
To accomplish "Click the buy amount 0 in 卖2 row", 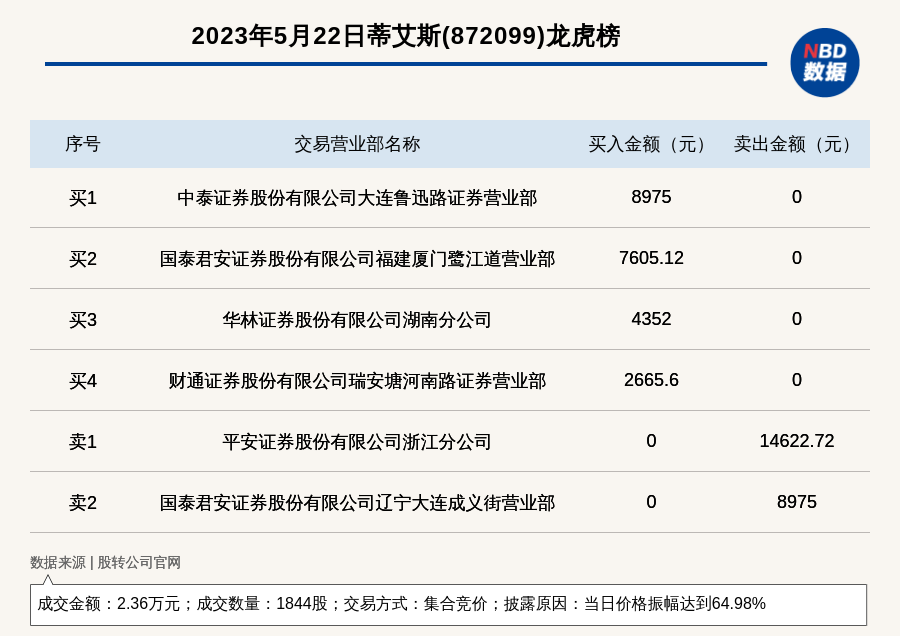I will click(651, 502).
